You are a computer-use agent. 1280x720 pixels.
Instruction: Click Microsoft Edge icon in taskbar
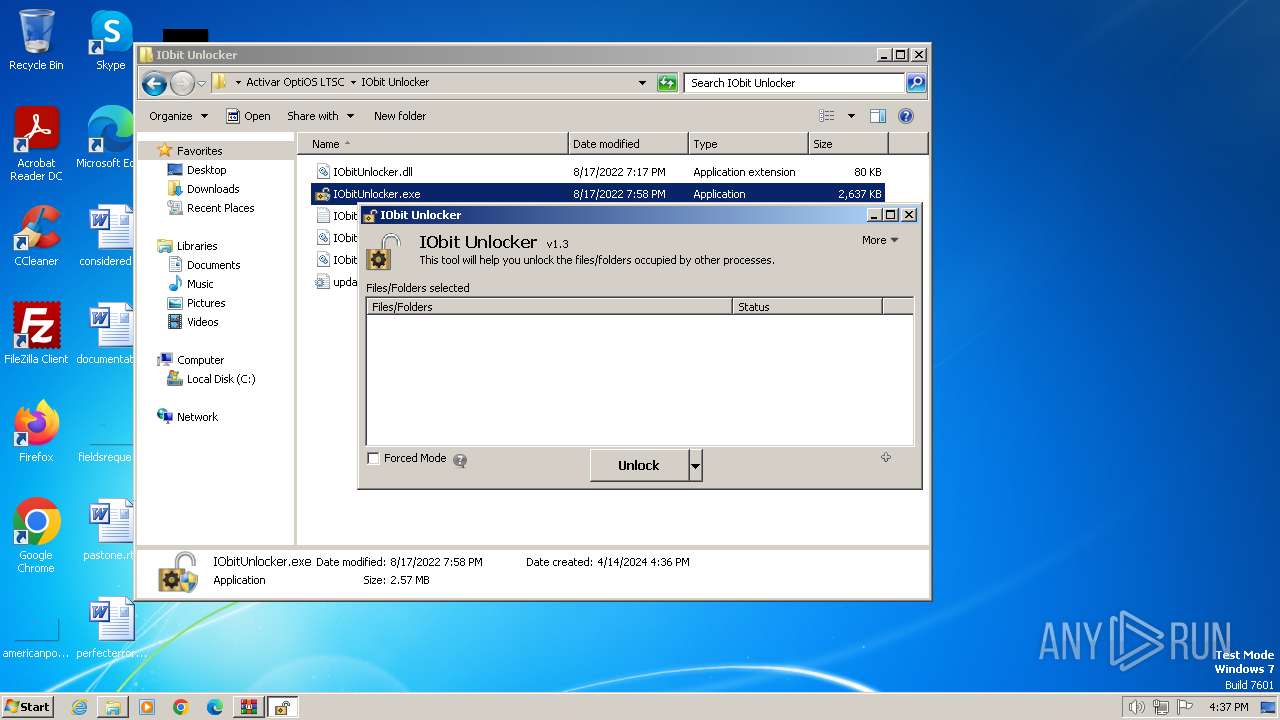pyautogui.click(x=215, y=707)
